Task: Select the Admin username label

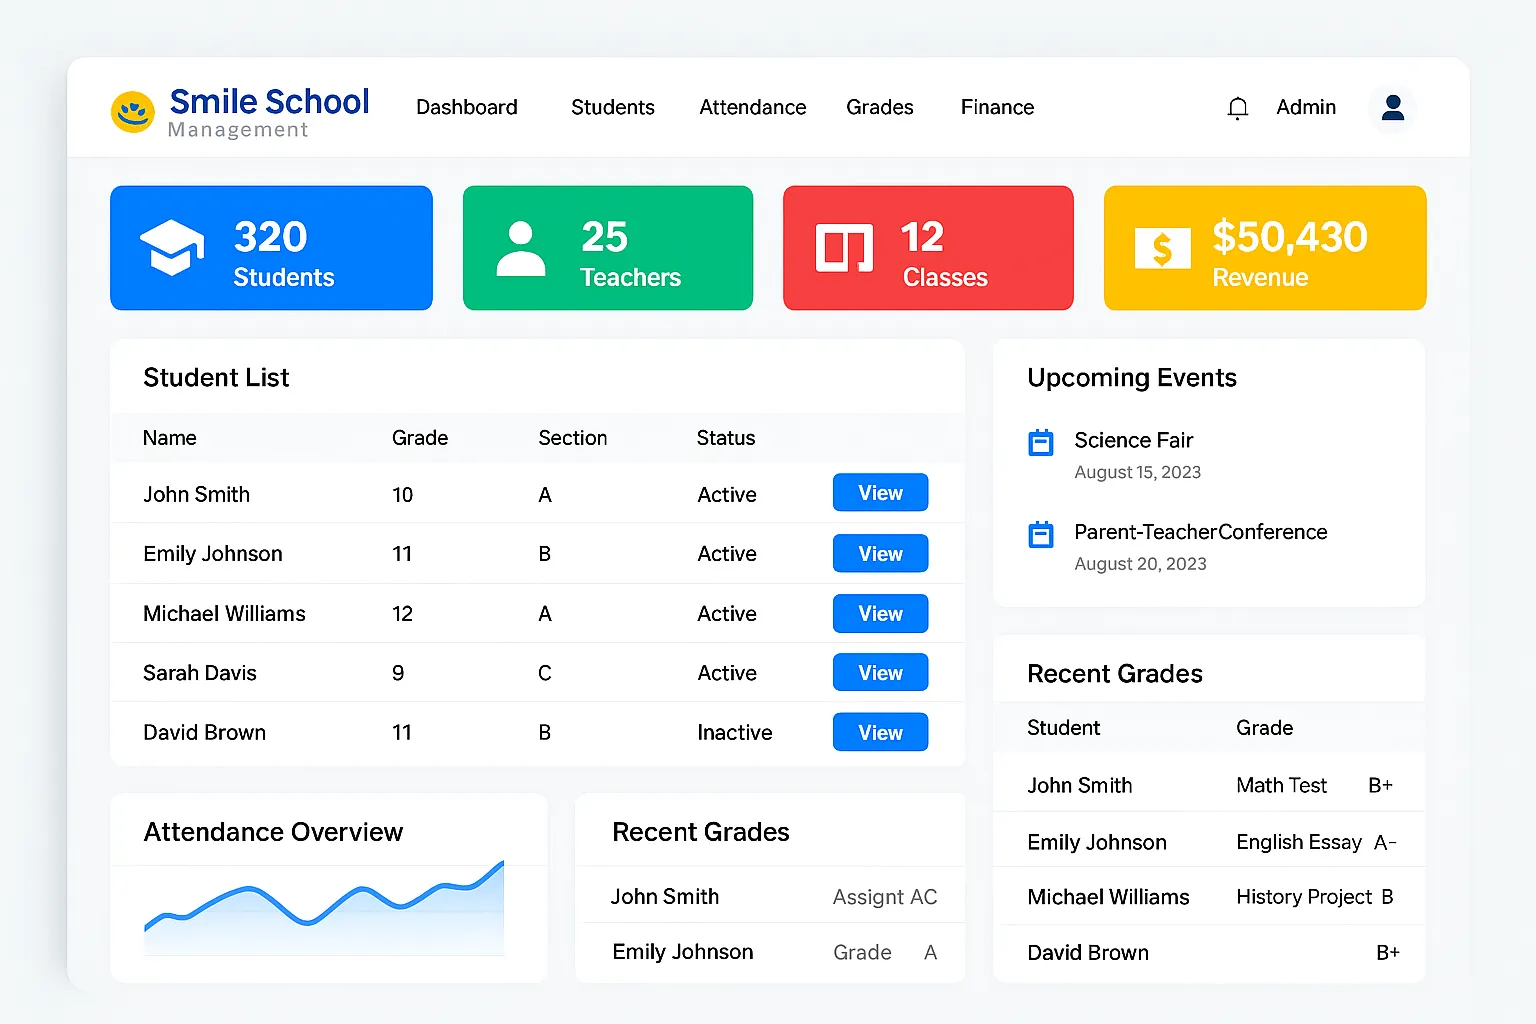Action: tap(1306, 107)
